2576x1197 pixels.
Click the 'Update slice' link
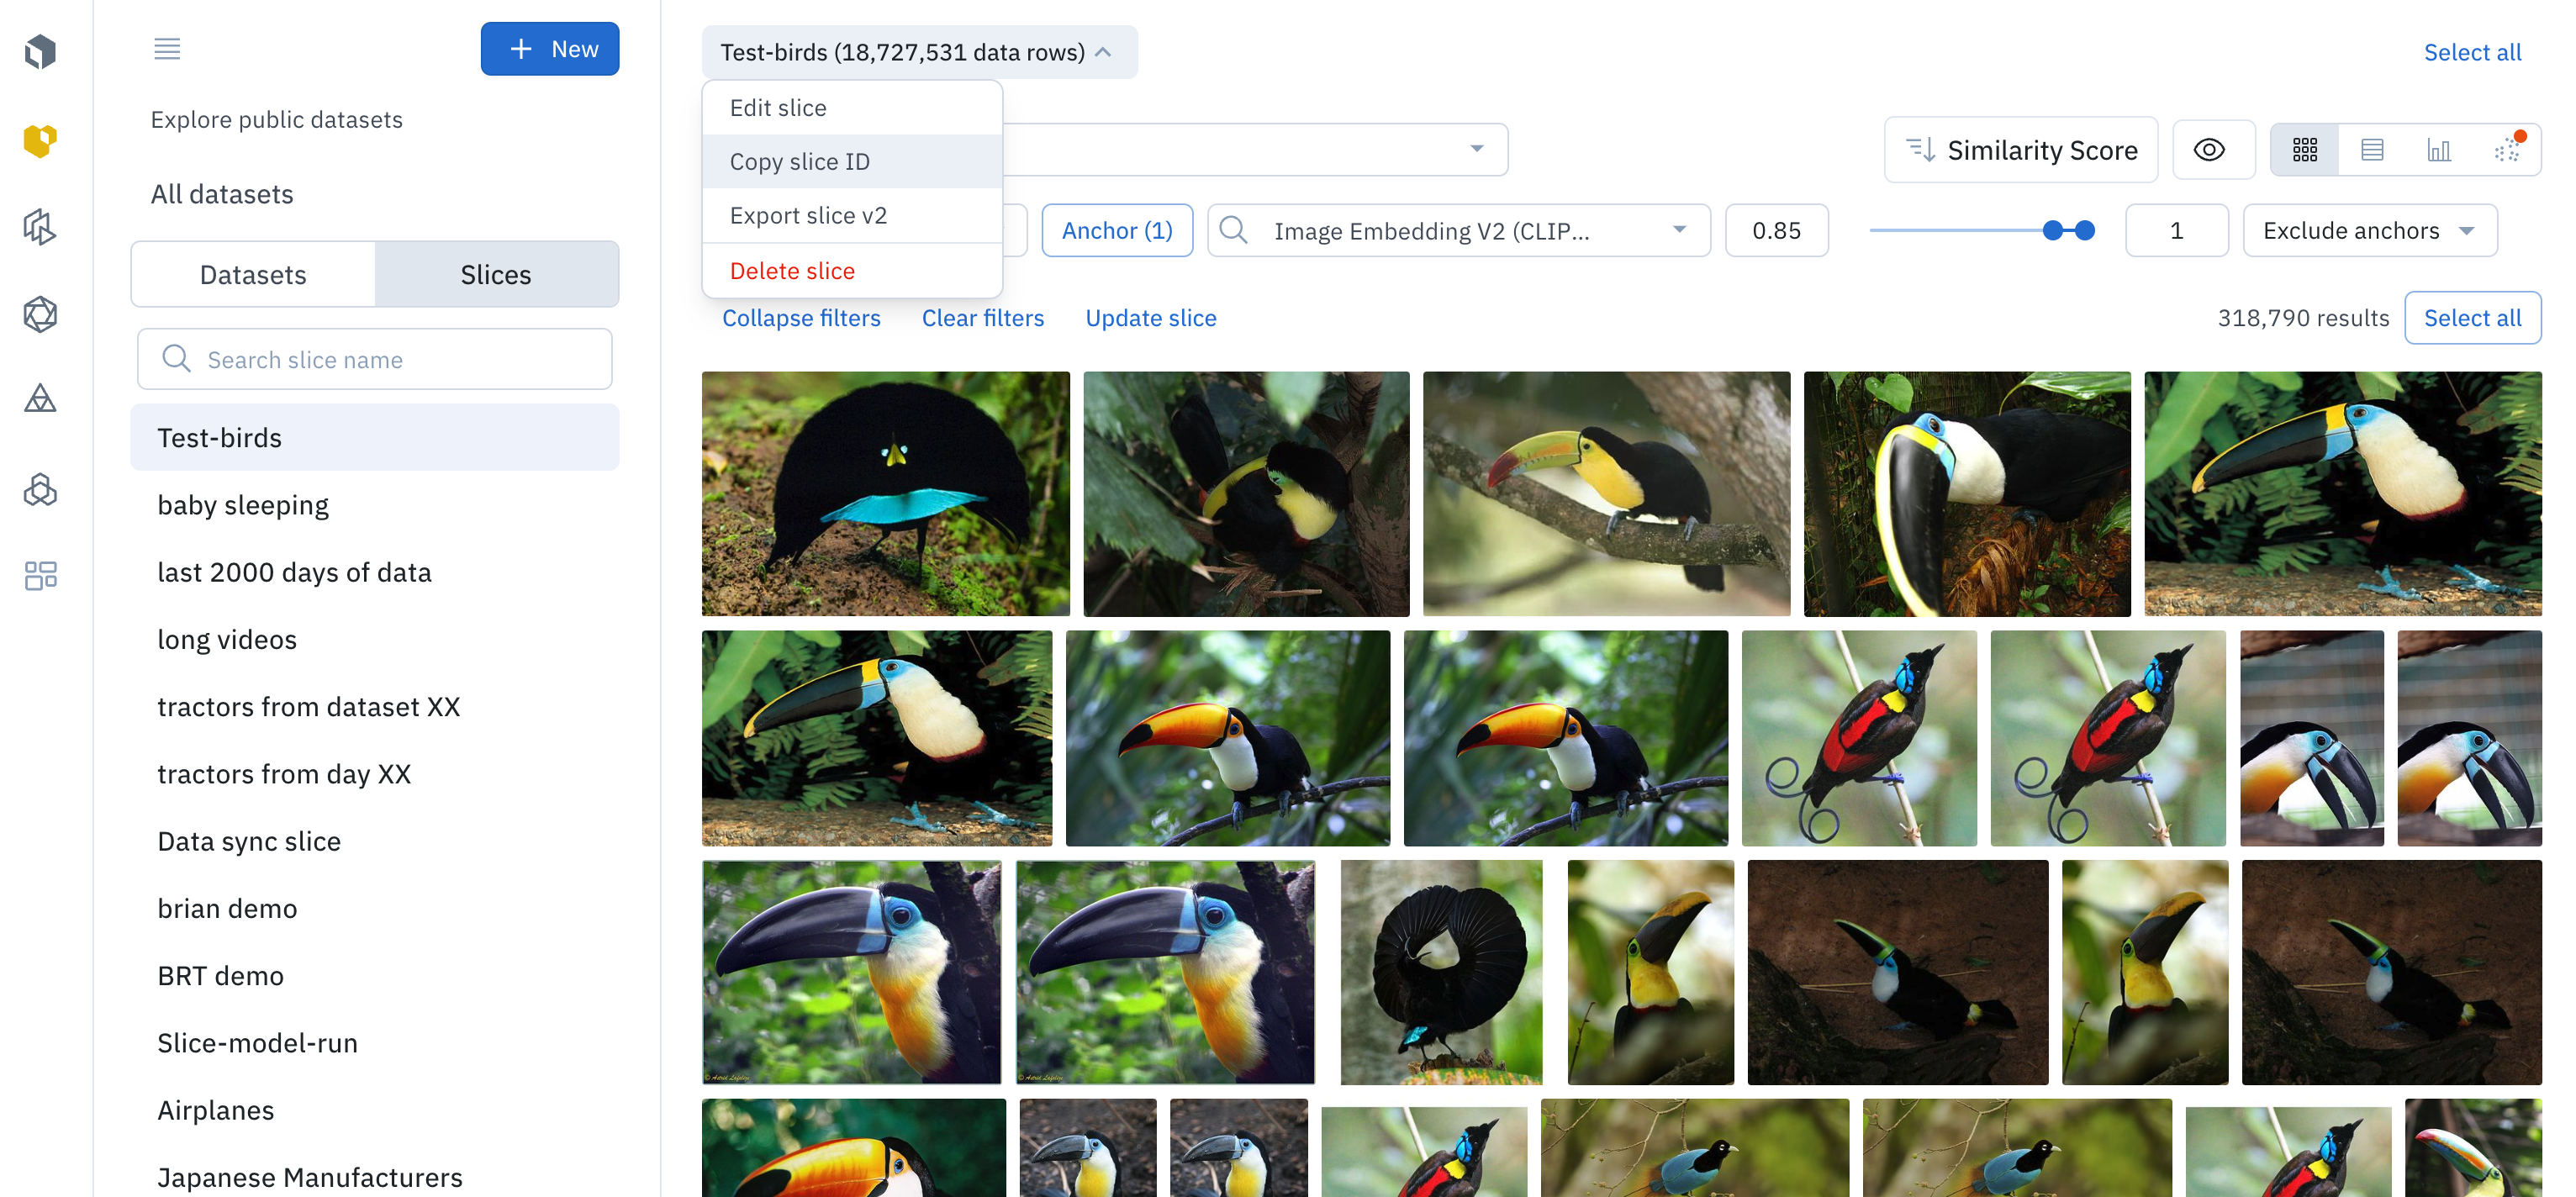pyautogui.click(x=1150, y=317)
